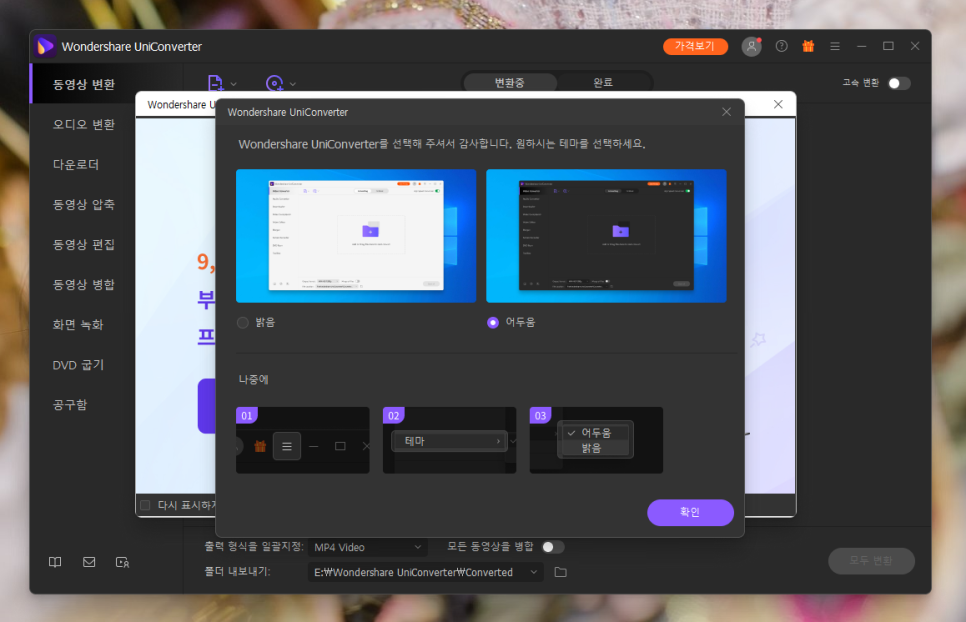Open the user account avatar icon
The height and width of the screenshot is (622, 966).
pos(751,47)
